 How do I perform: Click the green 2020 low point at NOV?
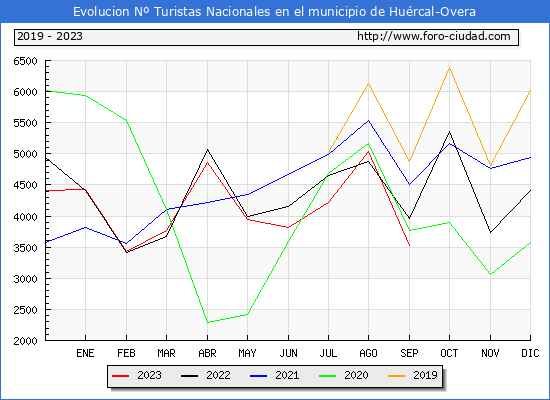coord(490,274)
